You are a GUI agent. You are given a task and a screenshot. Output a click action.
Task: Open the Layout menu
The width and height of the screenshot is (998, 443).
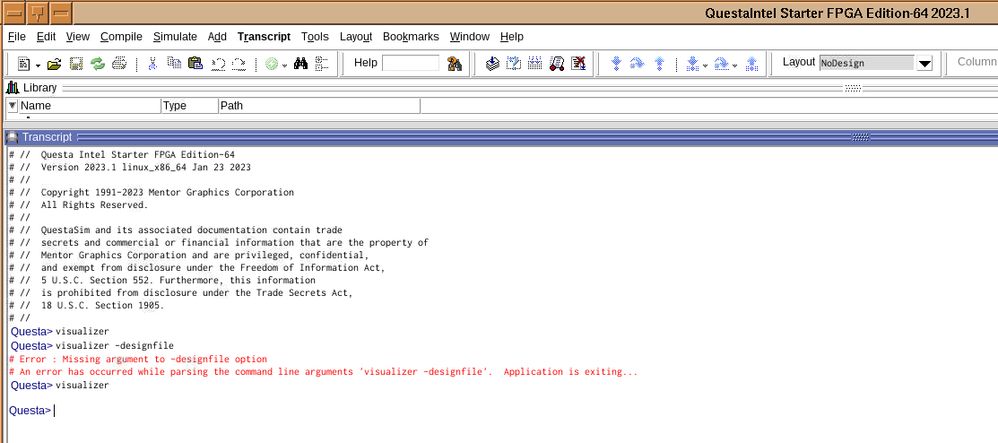click(x=356, y=36)
